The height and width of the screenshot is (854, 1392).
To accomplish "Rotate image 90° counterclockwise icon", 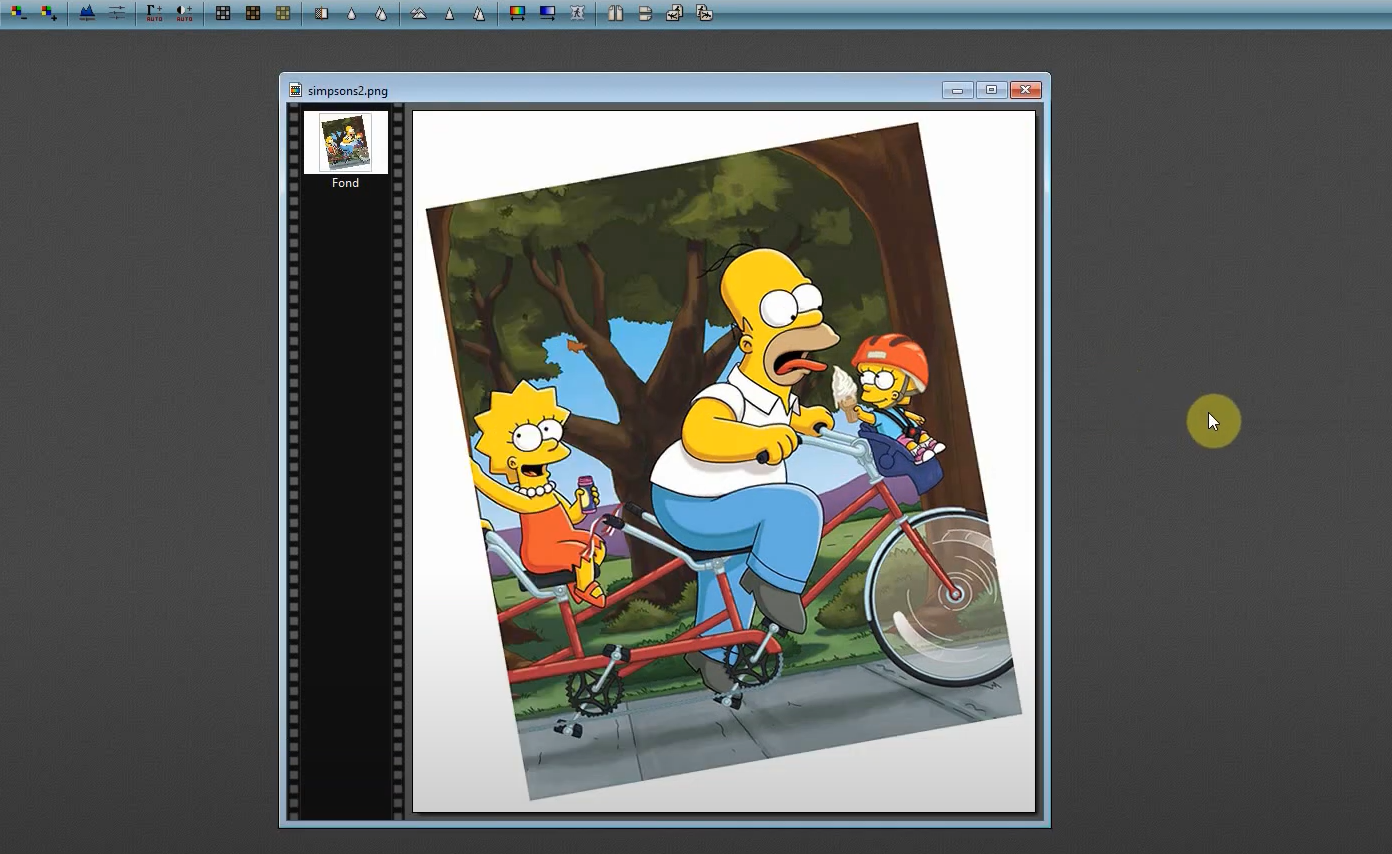I will (x=674, y=14).
